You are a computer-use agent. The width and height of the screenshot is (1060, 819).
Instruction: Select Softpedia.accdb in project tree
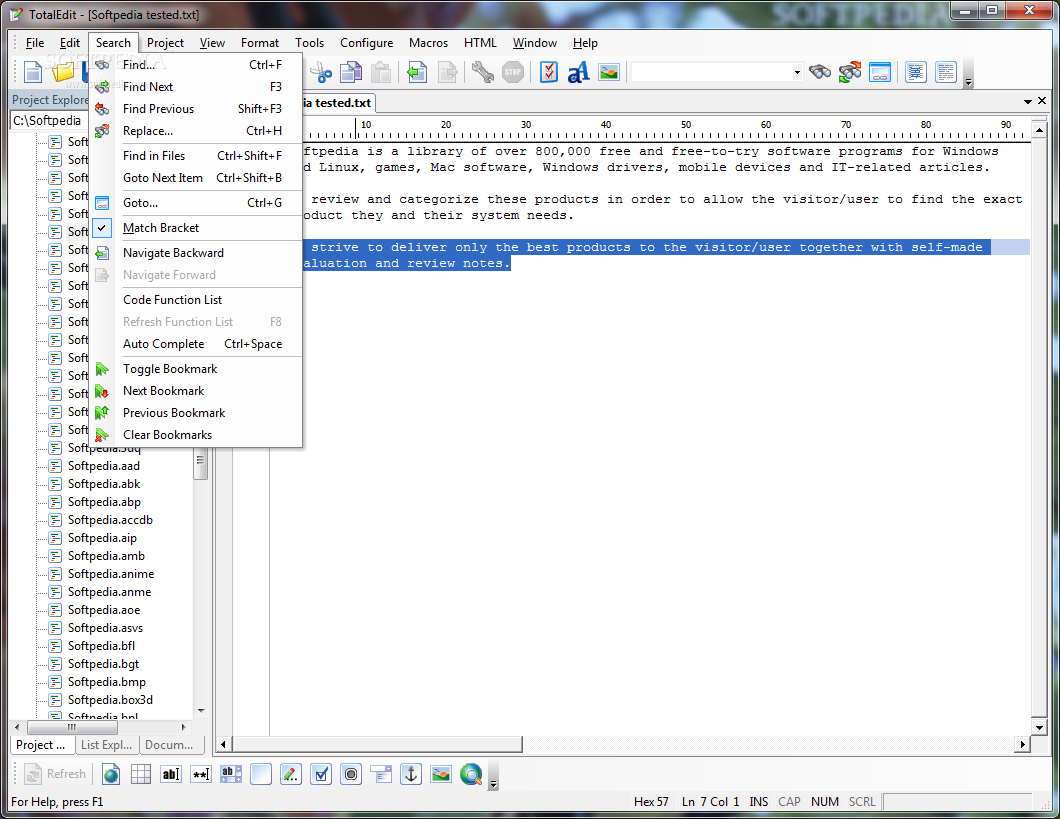[110, 520]
